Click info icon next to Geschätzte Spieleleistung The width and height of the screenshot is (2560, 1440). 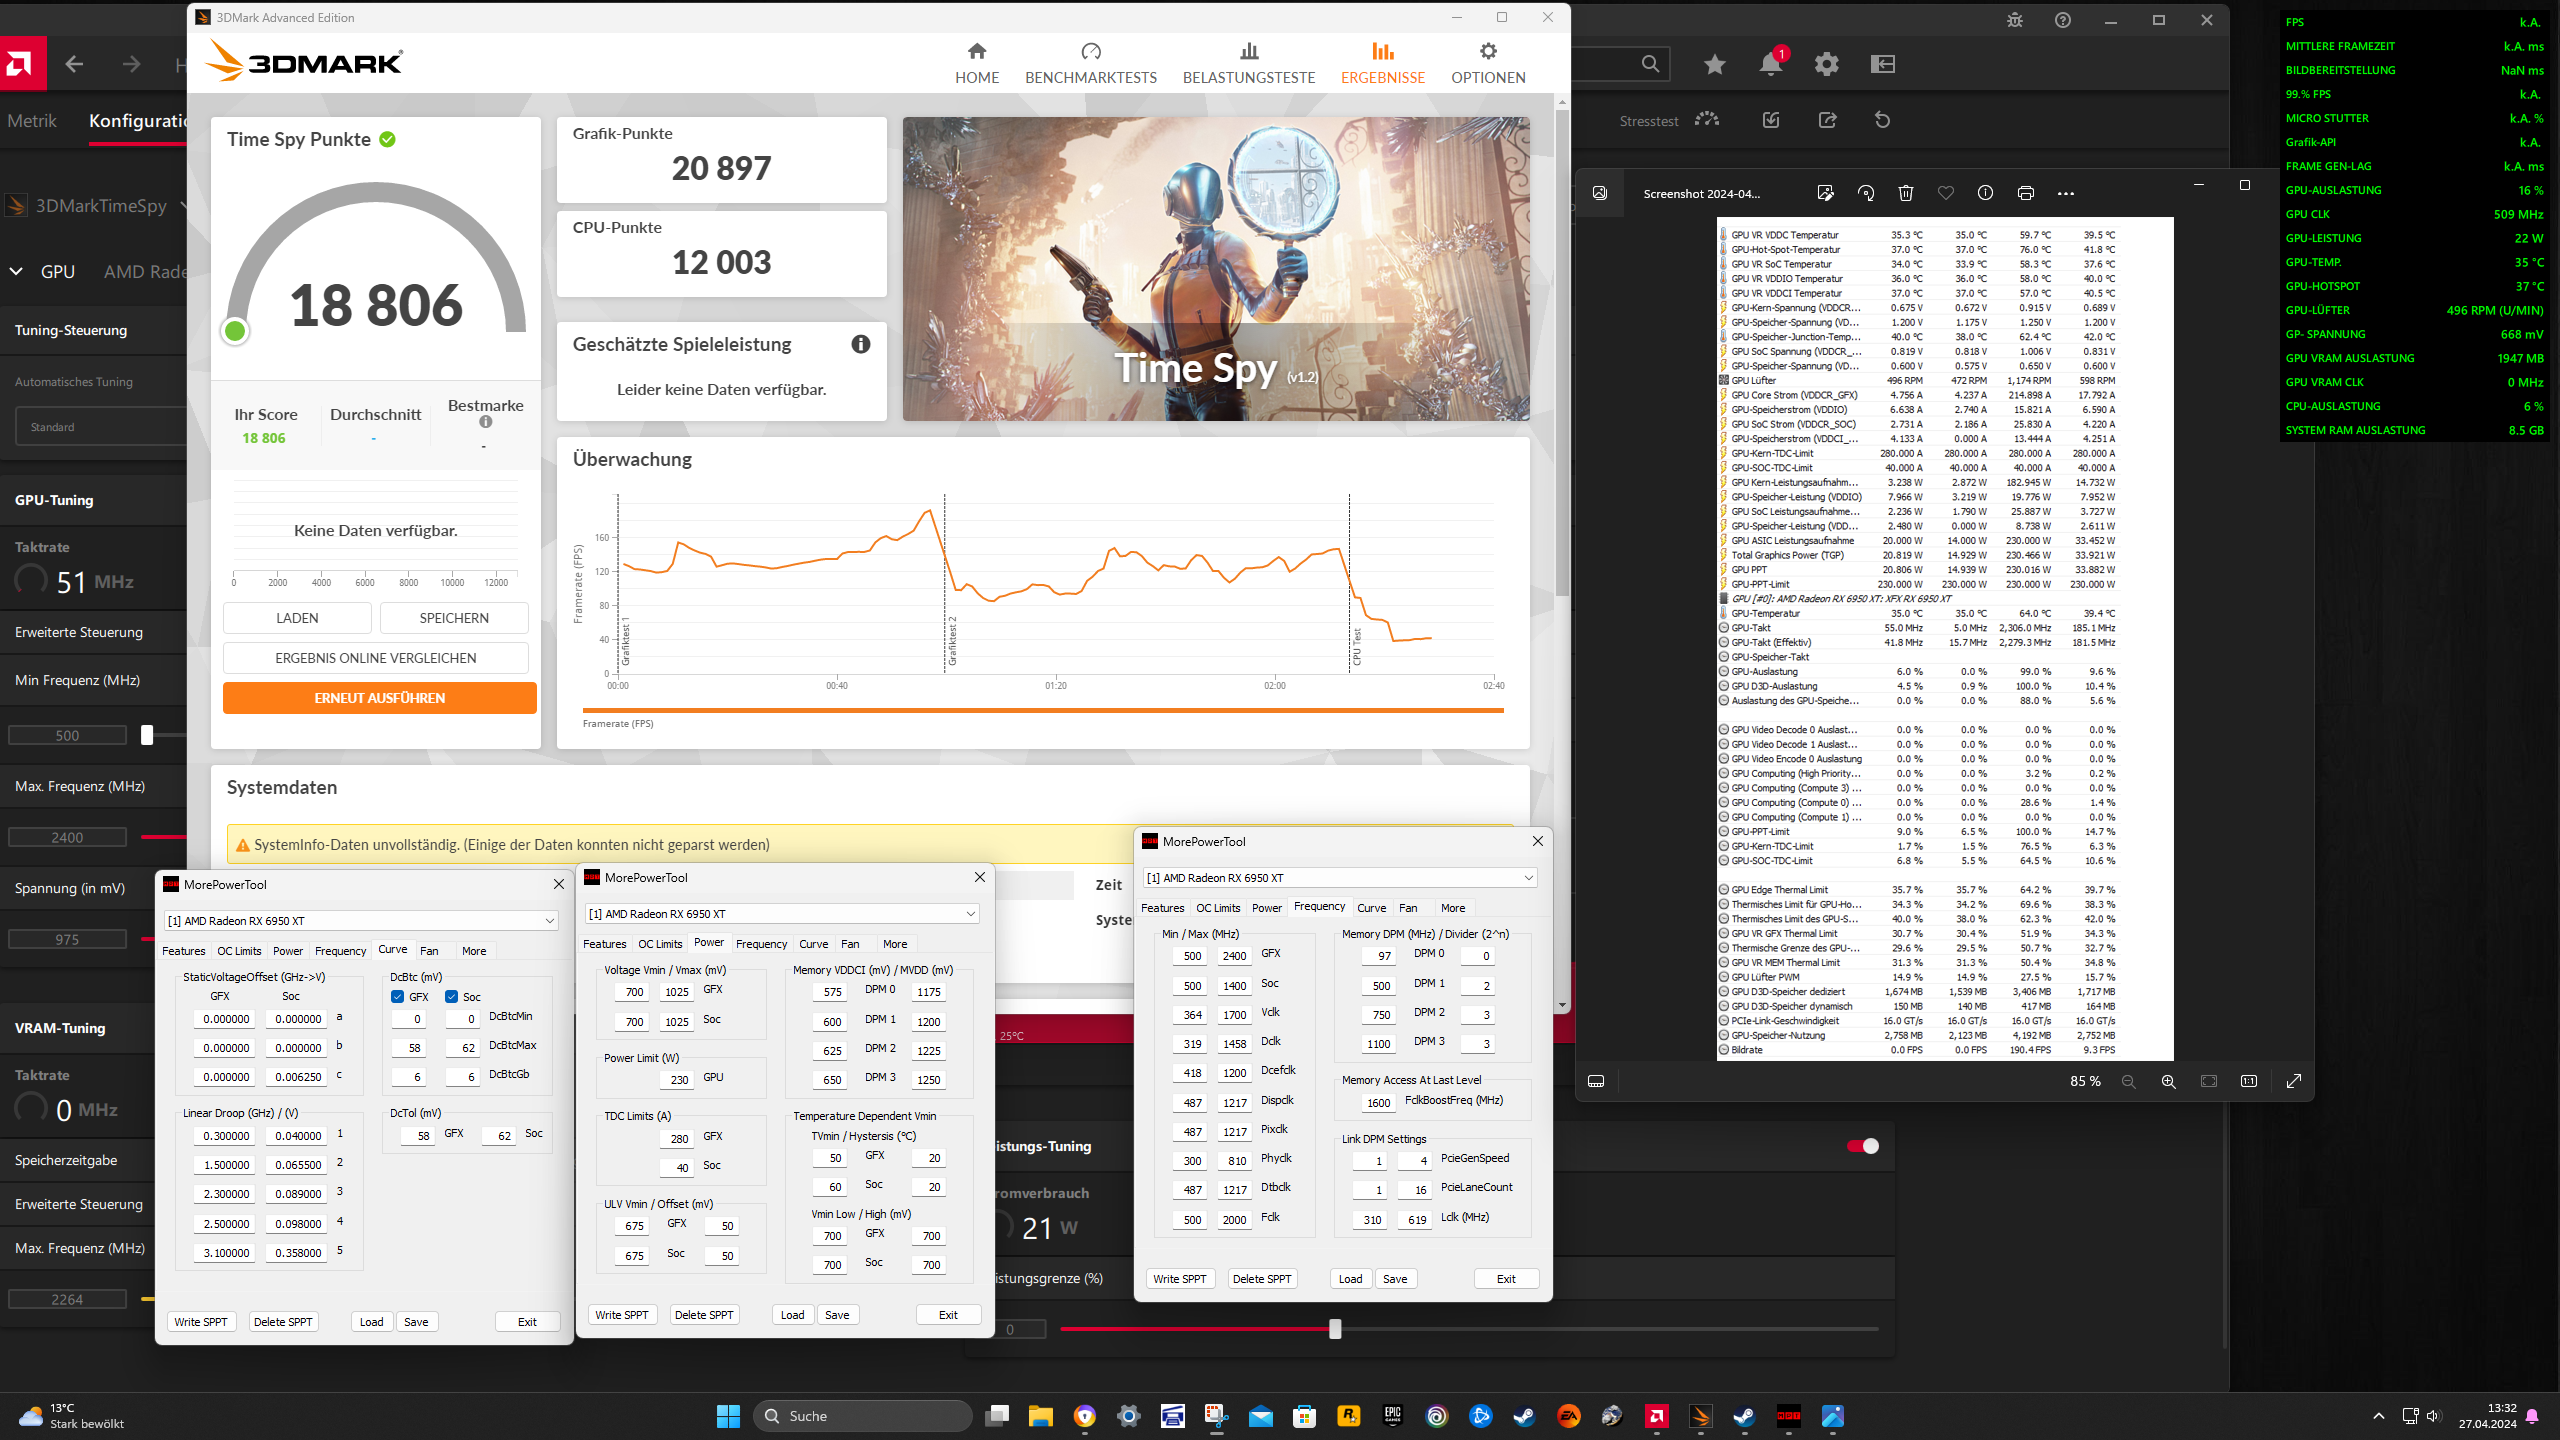click(x=860, y=344)
